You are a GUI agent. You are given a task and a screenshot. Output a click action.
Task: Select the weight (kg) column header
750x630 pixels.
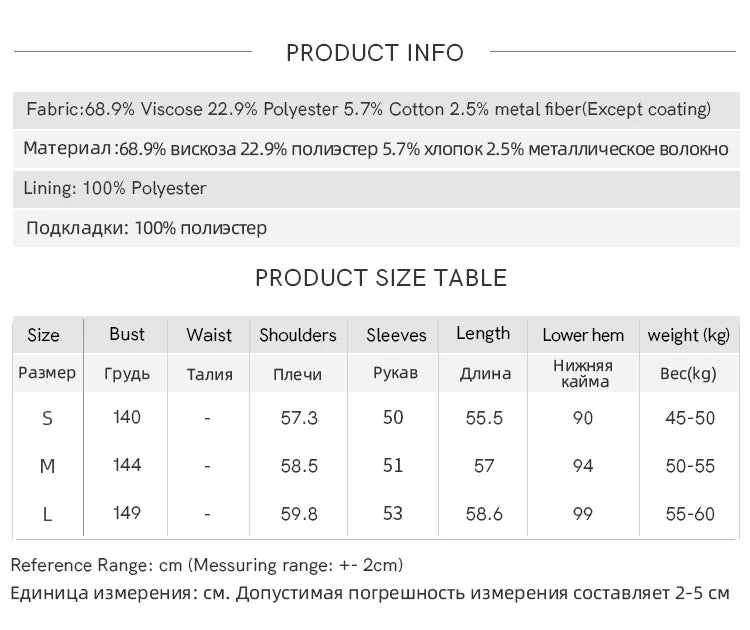[x=689, y=335]
